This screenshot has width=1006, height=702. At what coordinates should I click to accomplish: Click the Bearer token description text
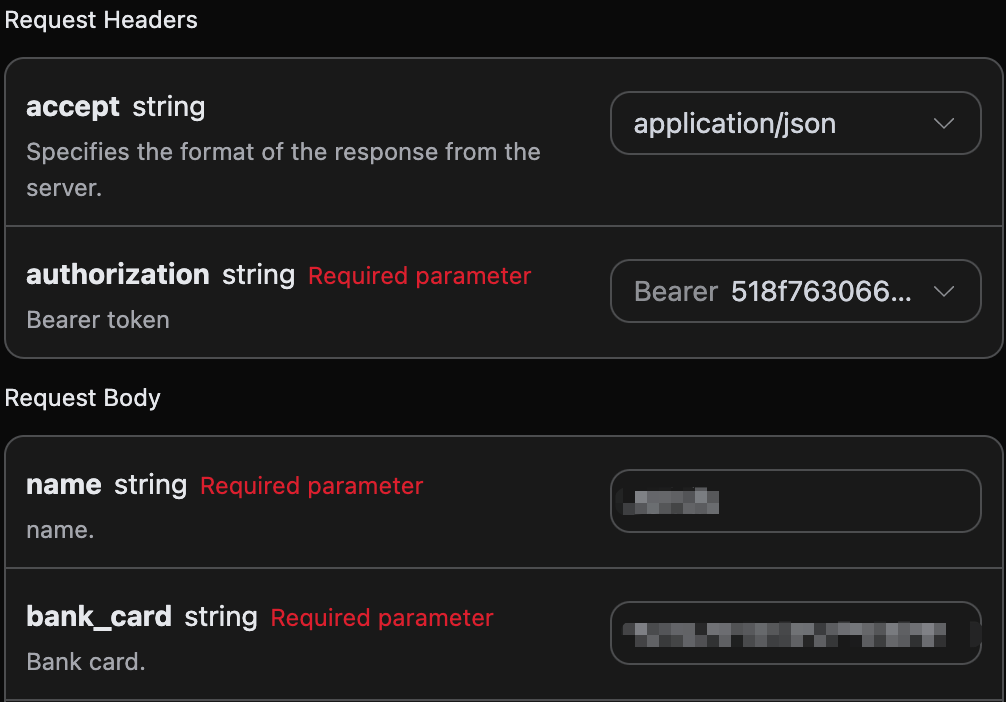point(98,320)
